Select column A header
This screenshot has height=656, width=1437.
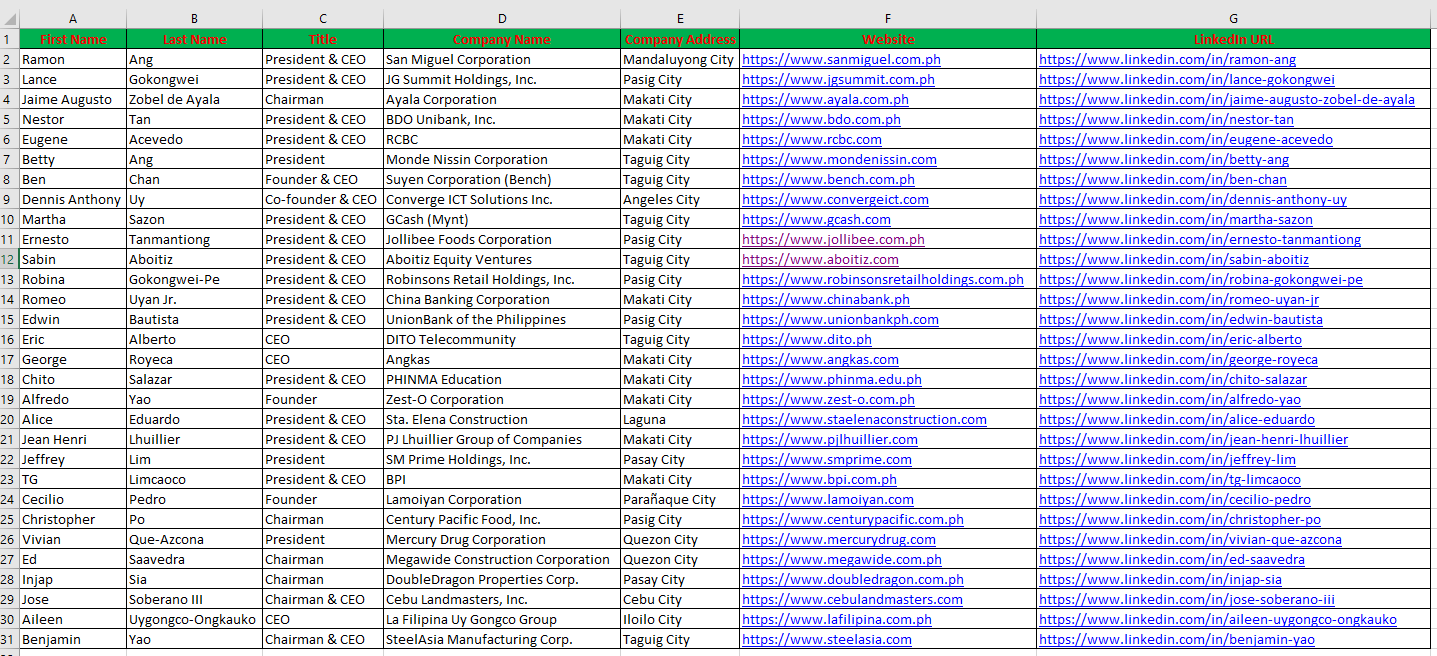73,18
